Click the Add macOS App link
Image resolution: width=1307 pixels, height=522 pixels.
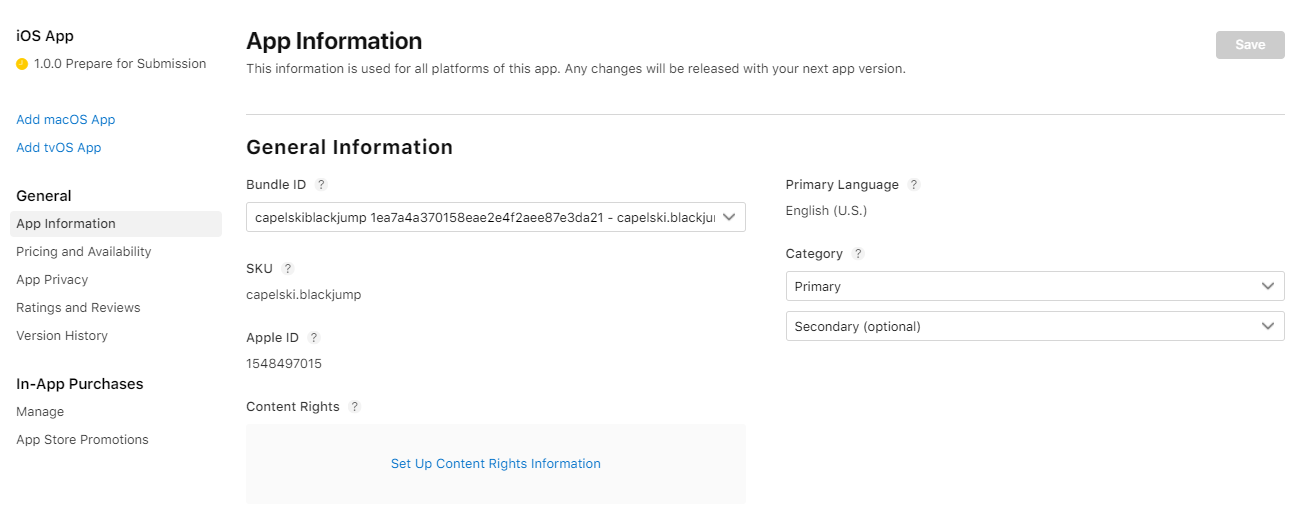(66, 120)
